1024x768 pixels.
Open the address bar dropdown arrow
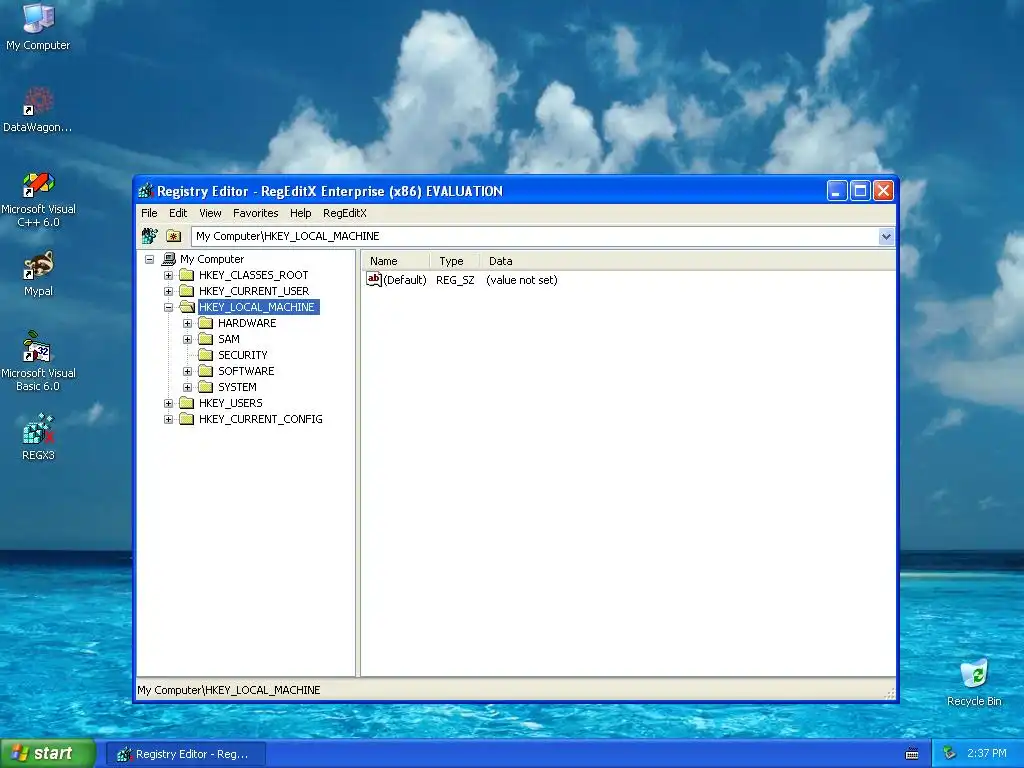click(x=886, y=236)
